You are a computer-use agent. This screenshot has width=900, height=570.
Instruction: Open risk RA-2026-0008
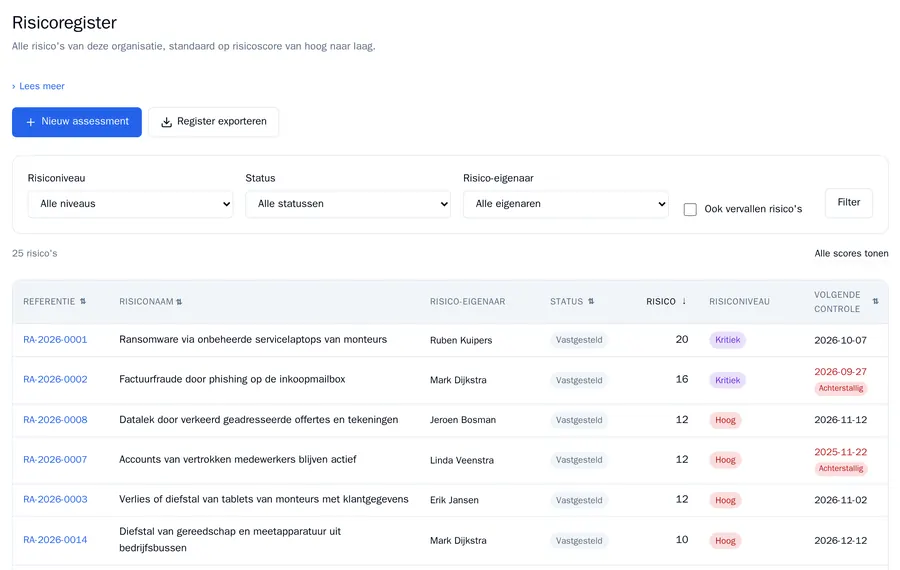point(55,420)
